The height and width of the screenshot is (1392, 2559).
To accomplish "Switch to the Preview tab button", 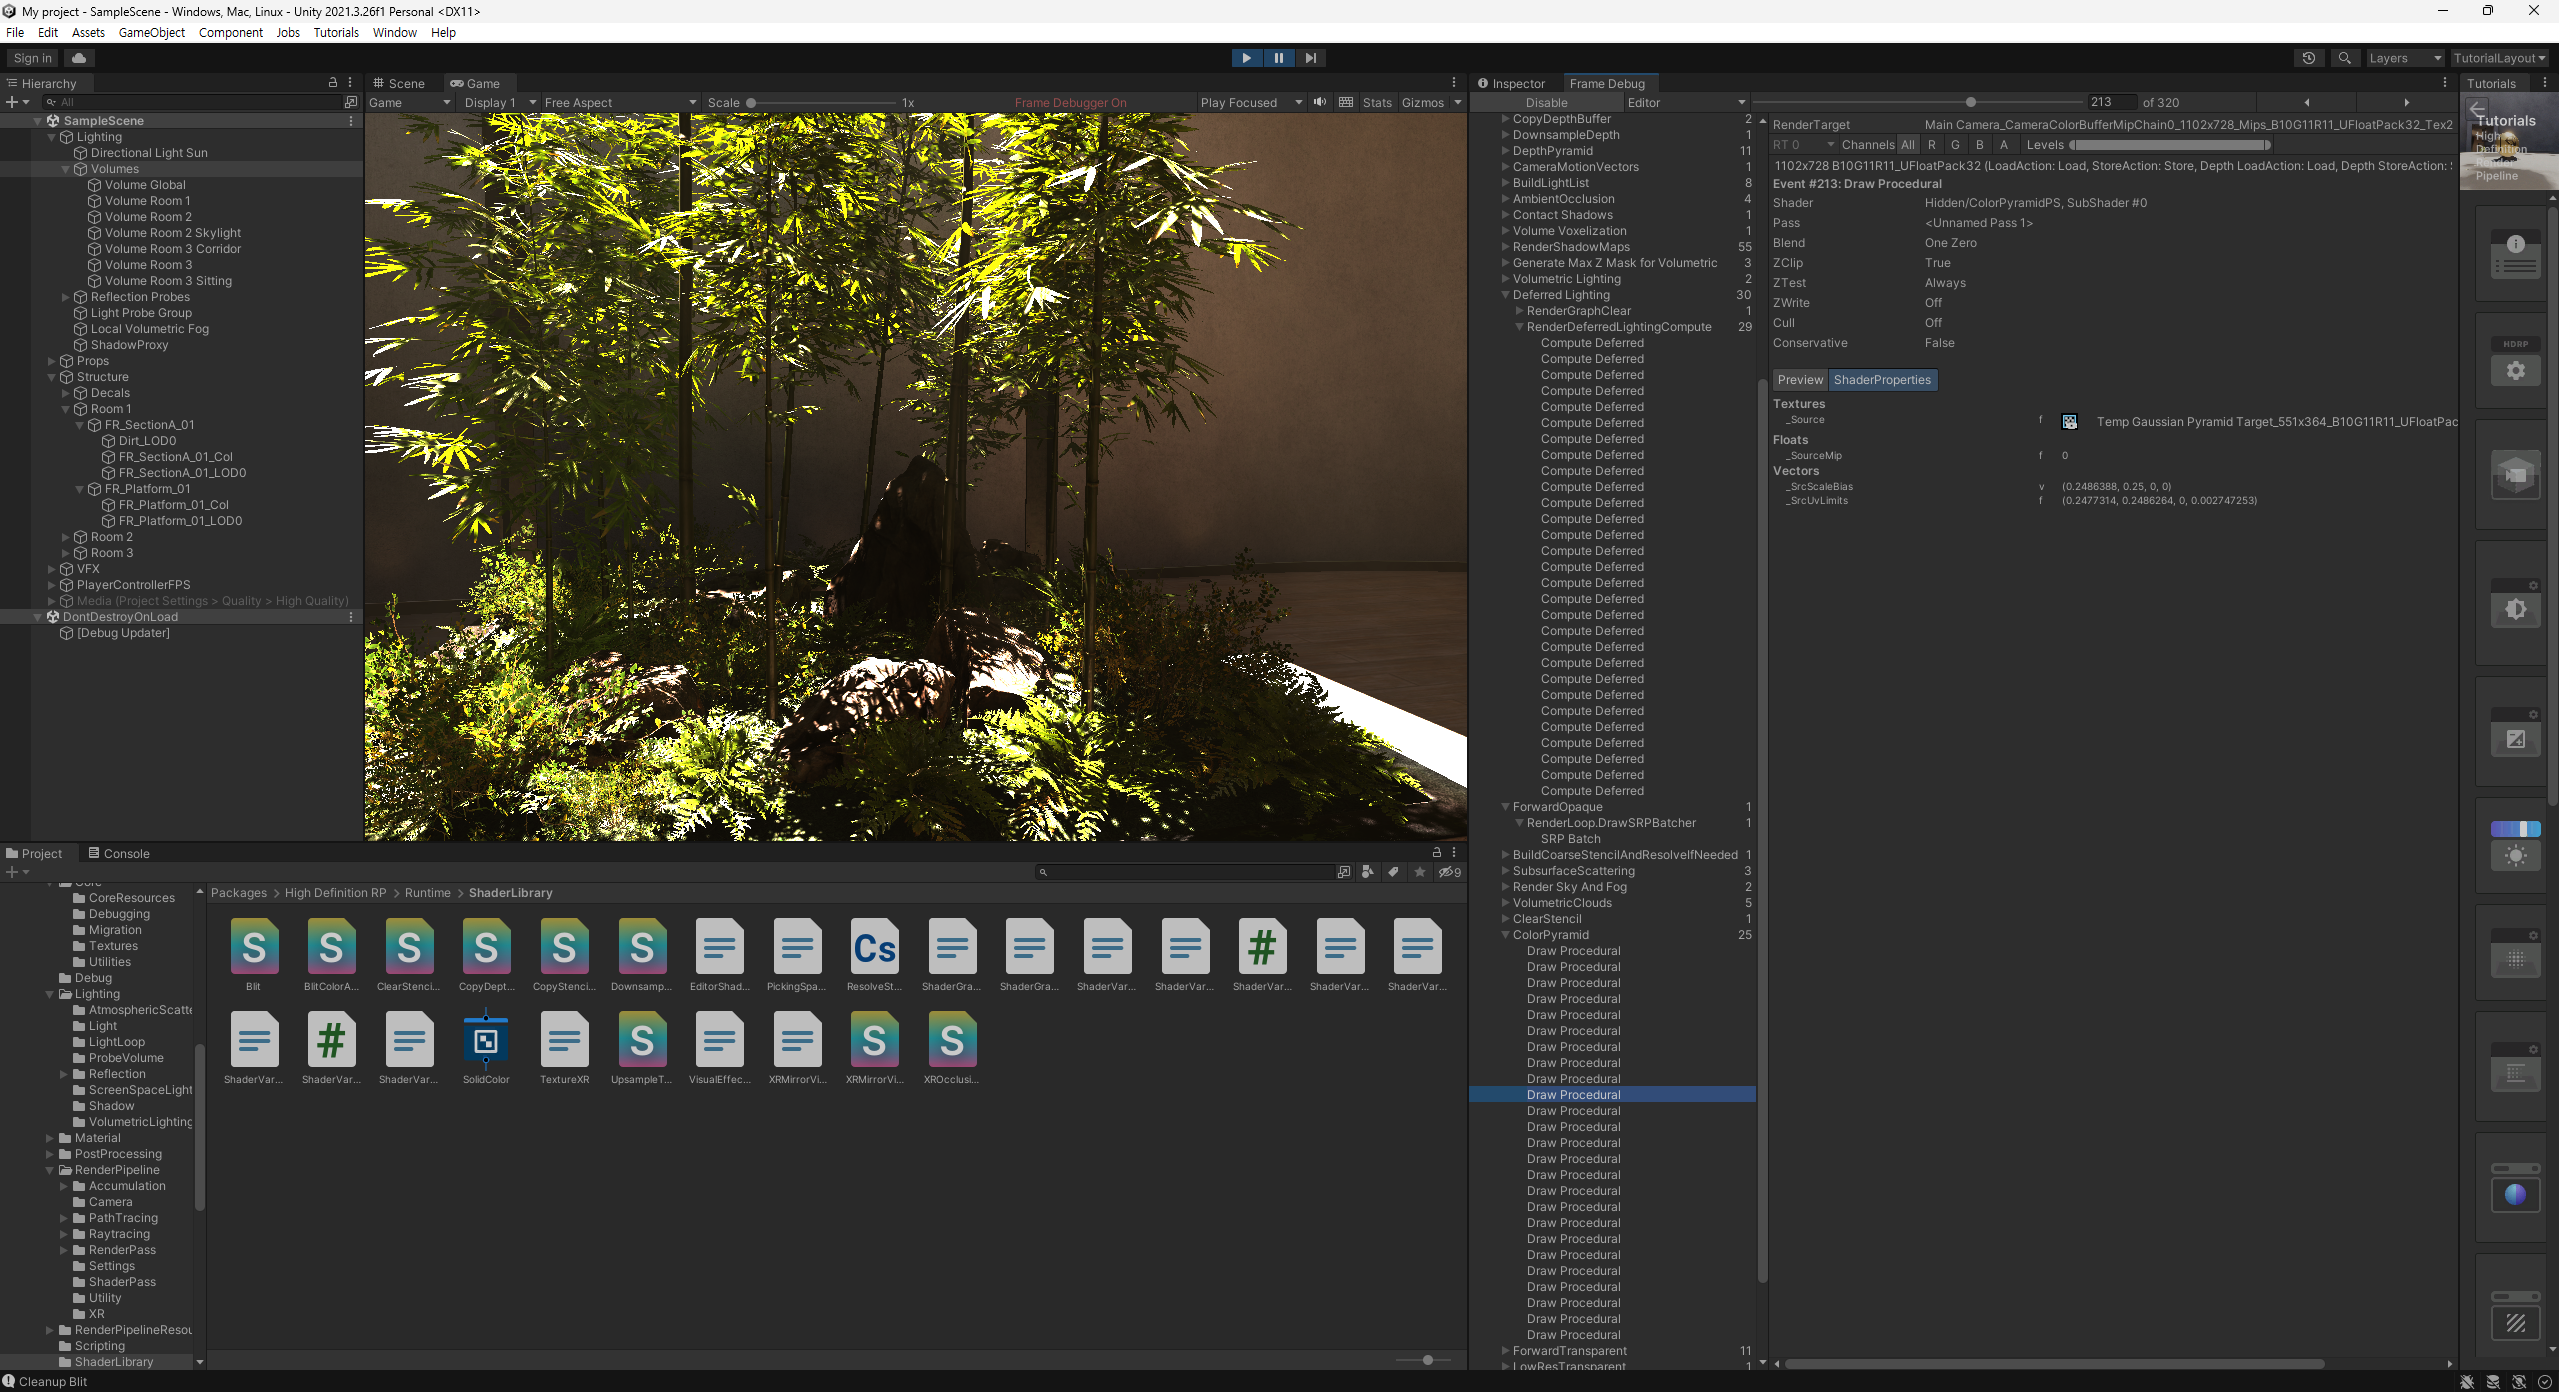I will [x=1800, y=380].
